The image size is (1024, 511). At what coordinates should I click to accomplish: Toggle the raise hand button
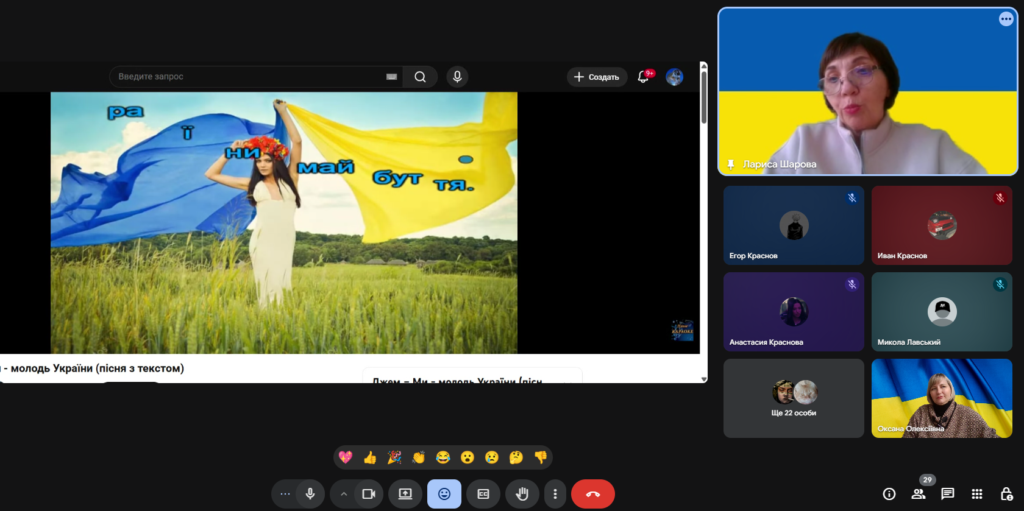point(522,494)
